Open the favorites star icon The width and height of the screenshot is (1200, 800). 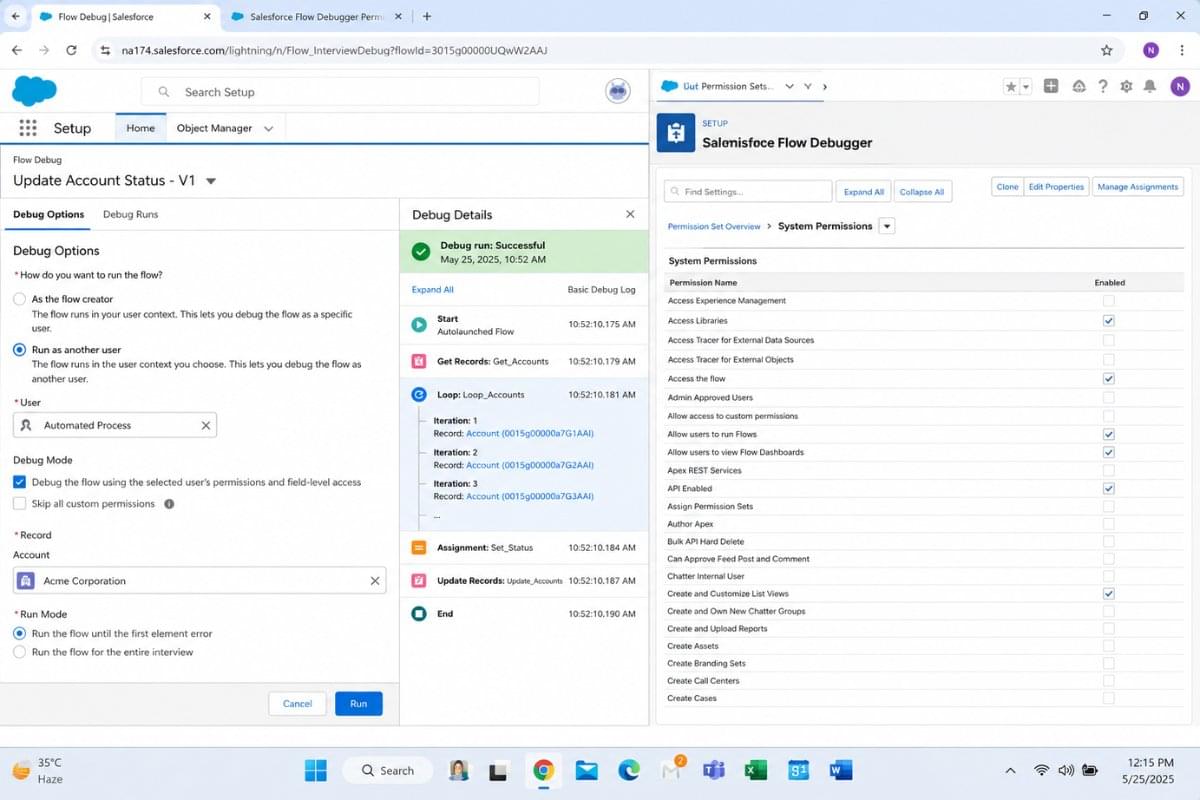coord(1011,87)
